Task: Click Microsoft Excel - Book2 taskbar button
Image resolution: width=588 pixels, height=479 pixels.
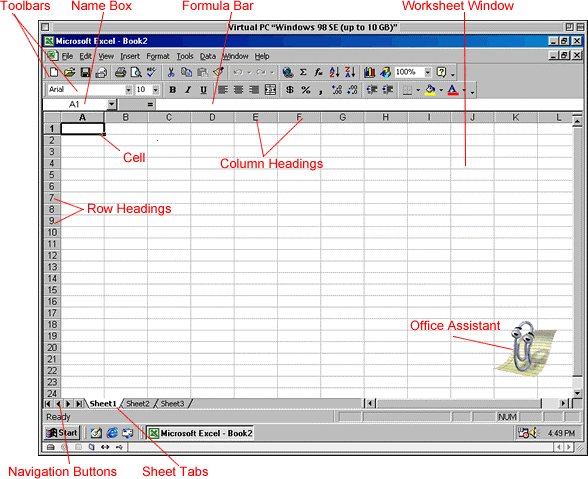Action: click(x=200, y=433)
